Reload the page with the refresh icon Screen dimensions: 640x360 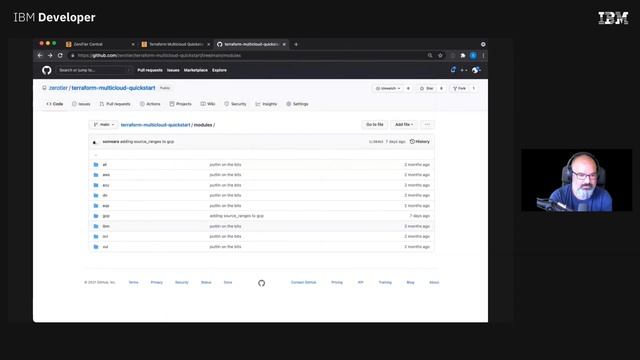pyautogui.click(x=60, y=56)
